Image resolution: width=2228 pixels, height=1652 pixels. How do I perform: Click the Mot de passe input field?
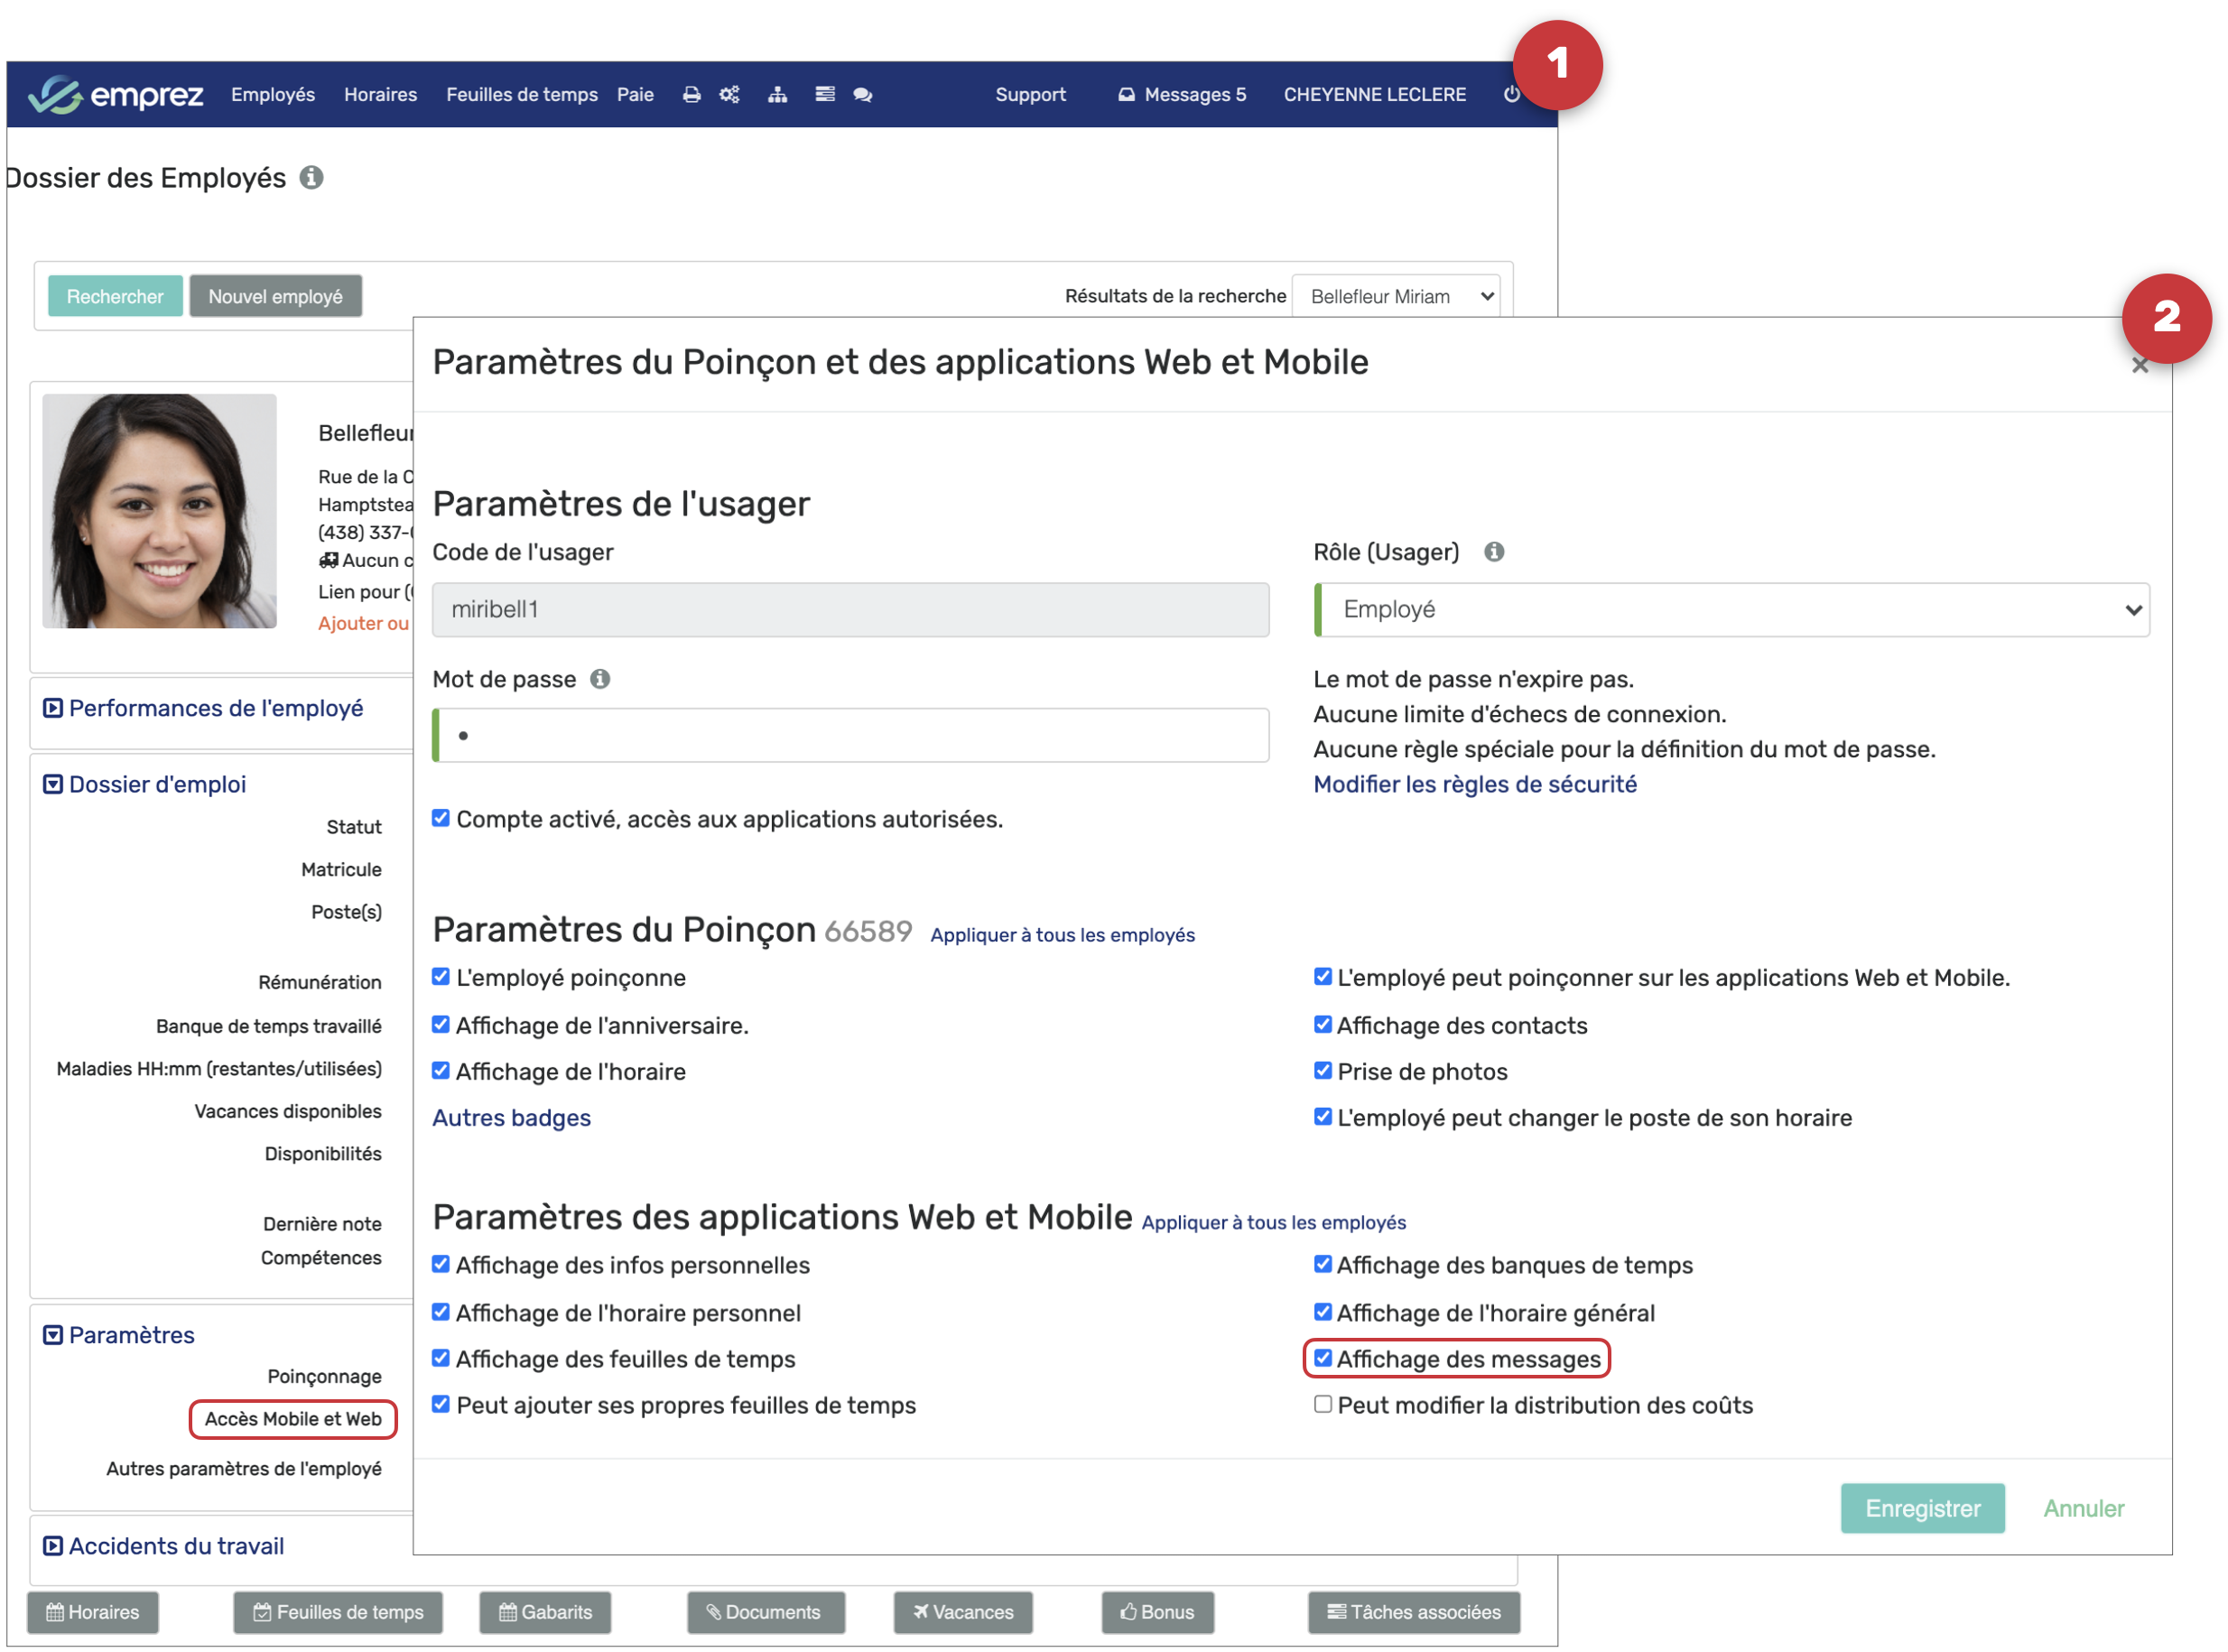pos(851,736)
